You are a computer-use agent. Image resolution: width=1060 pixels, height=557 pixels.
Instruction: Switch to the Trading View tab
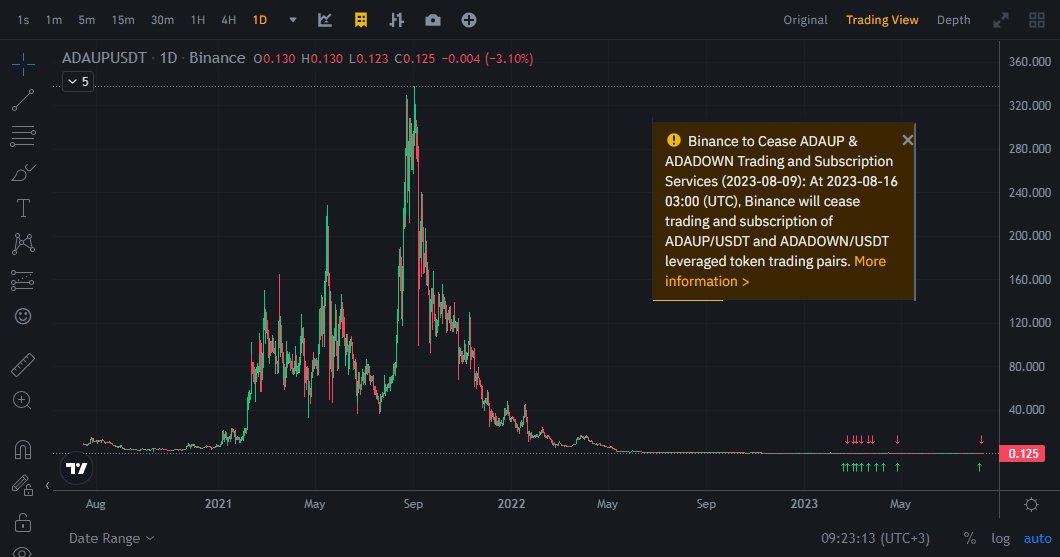coord(882,20)
